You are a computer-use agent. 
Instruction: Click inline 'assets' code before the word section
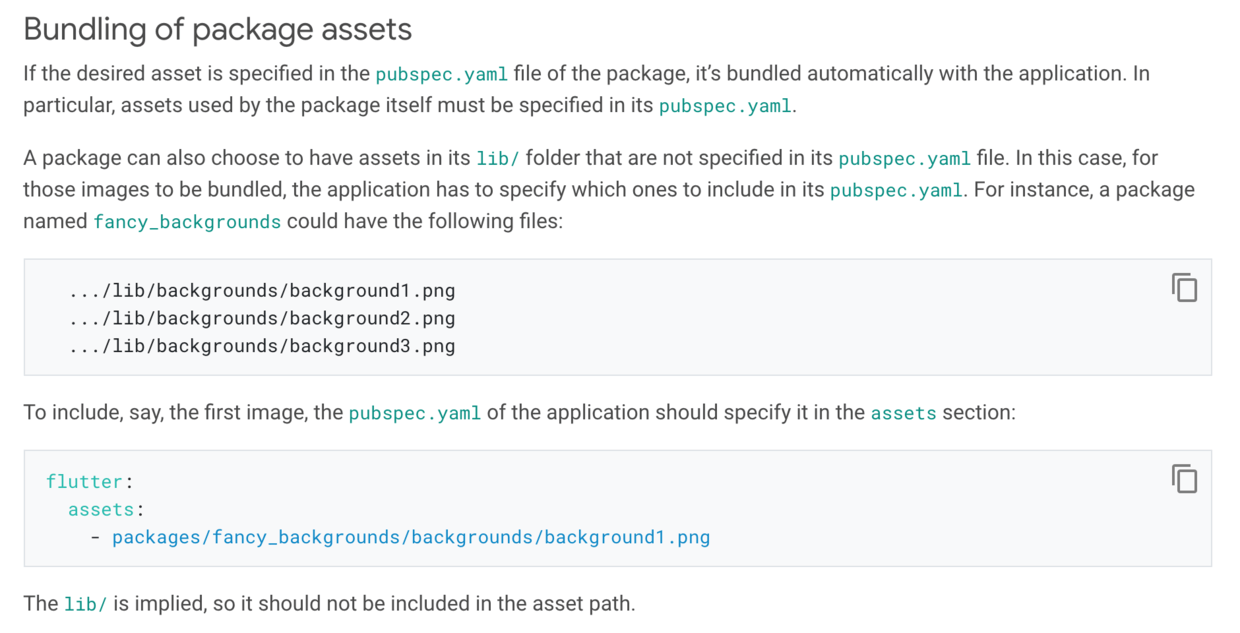pos(904,413)
